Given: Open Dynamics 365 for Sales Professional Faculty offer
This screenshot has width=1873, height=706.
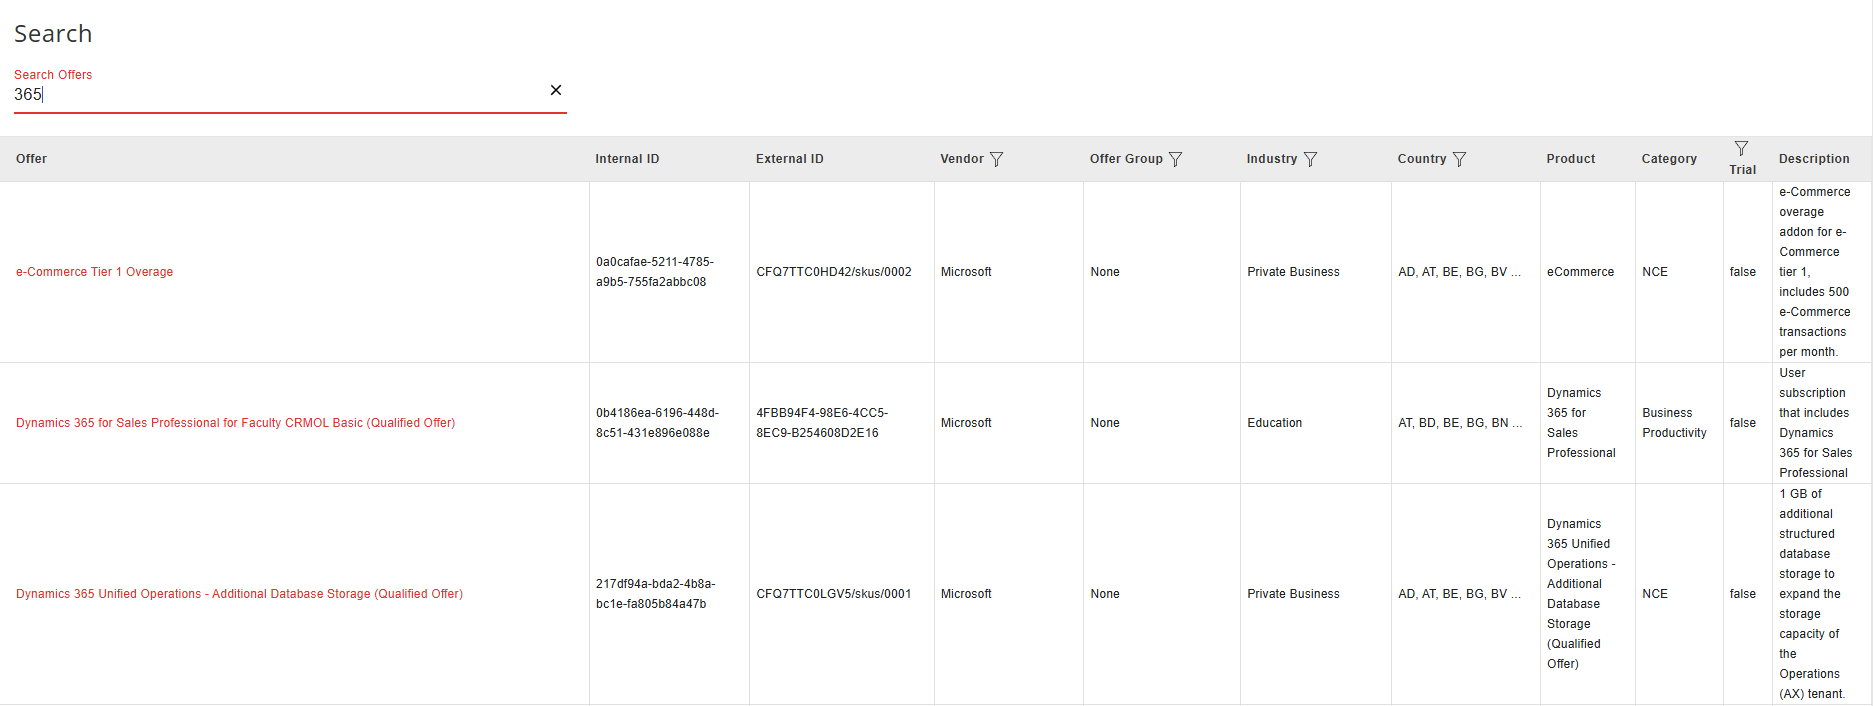Looking at the screenshot, I should pyautogui.click(x=235, y=423).
